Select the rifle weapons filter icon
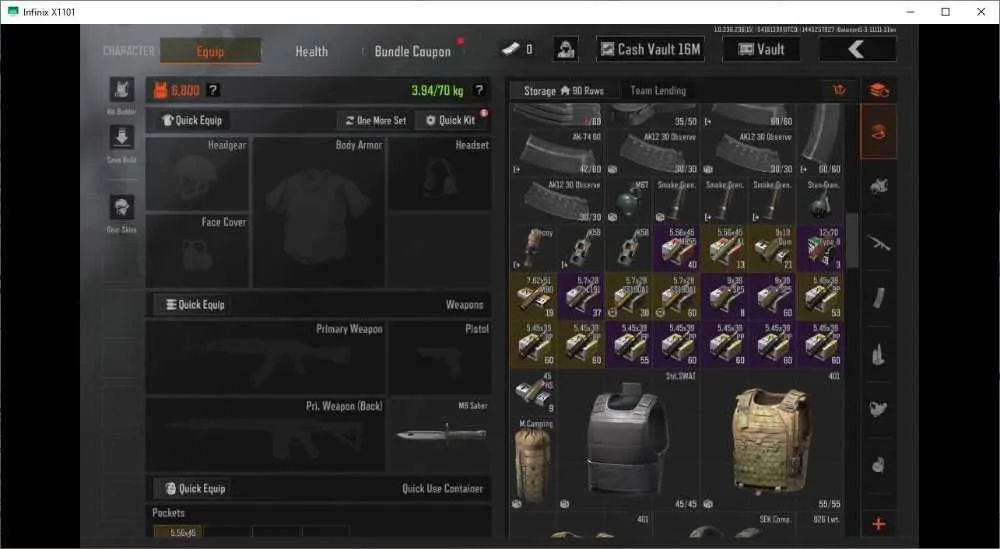The image size is (1000, 549). point(878,243)
